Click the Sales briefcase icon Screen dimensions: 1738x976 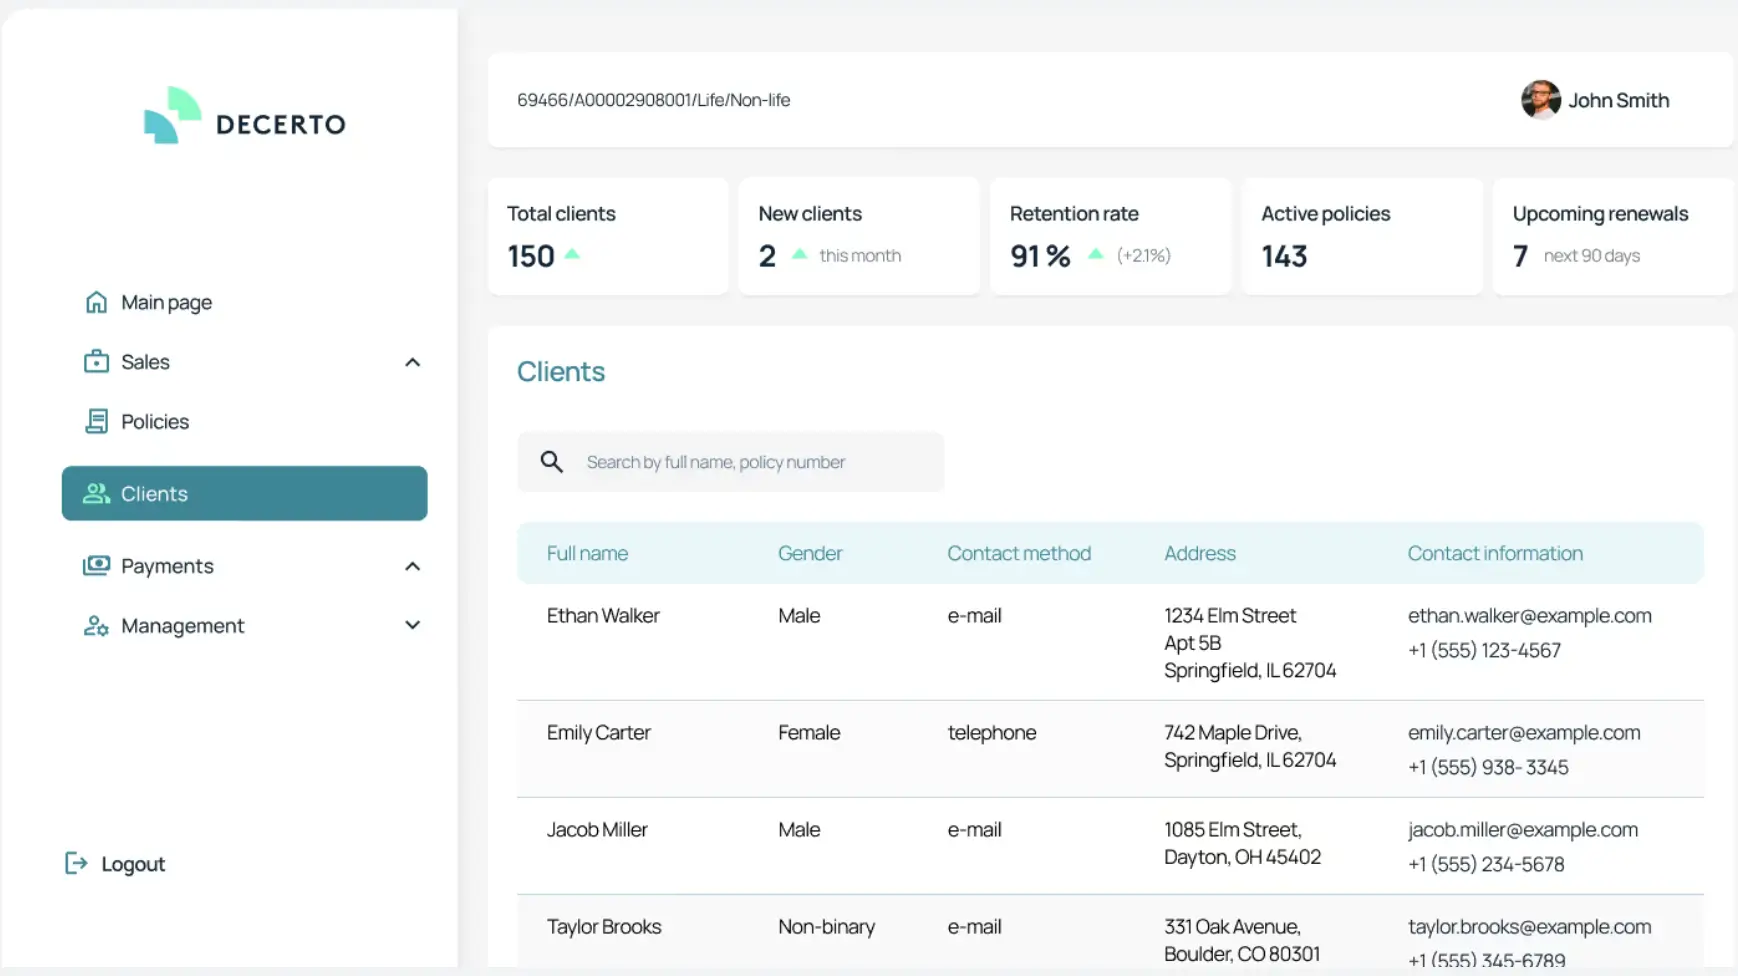pos(95,361)
